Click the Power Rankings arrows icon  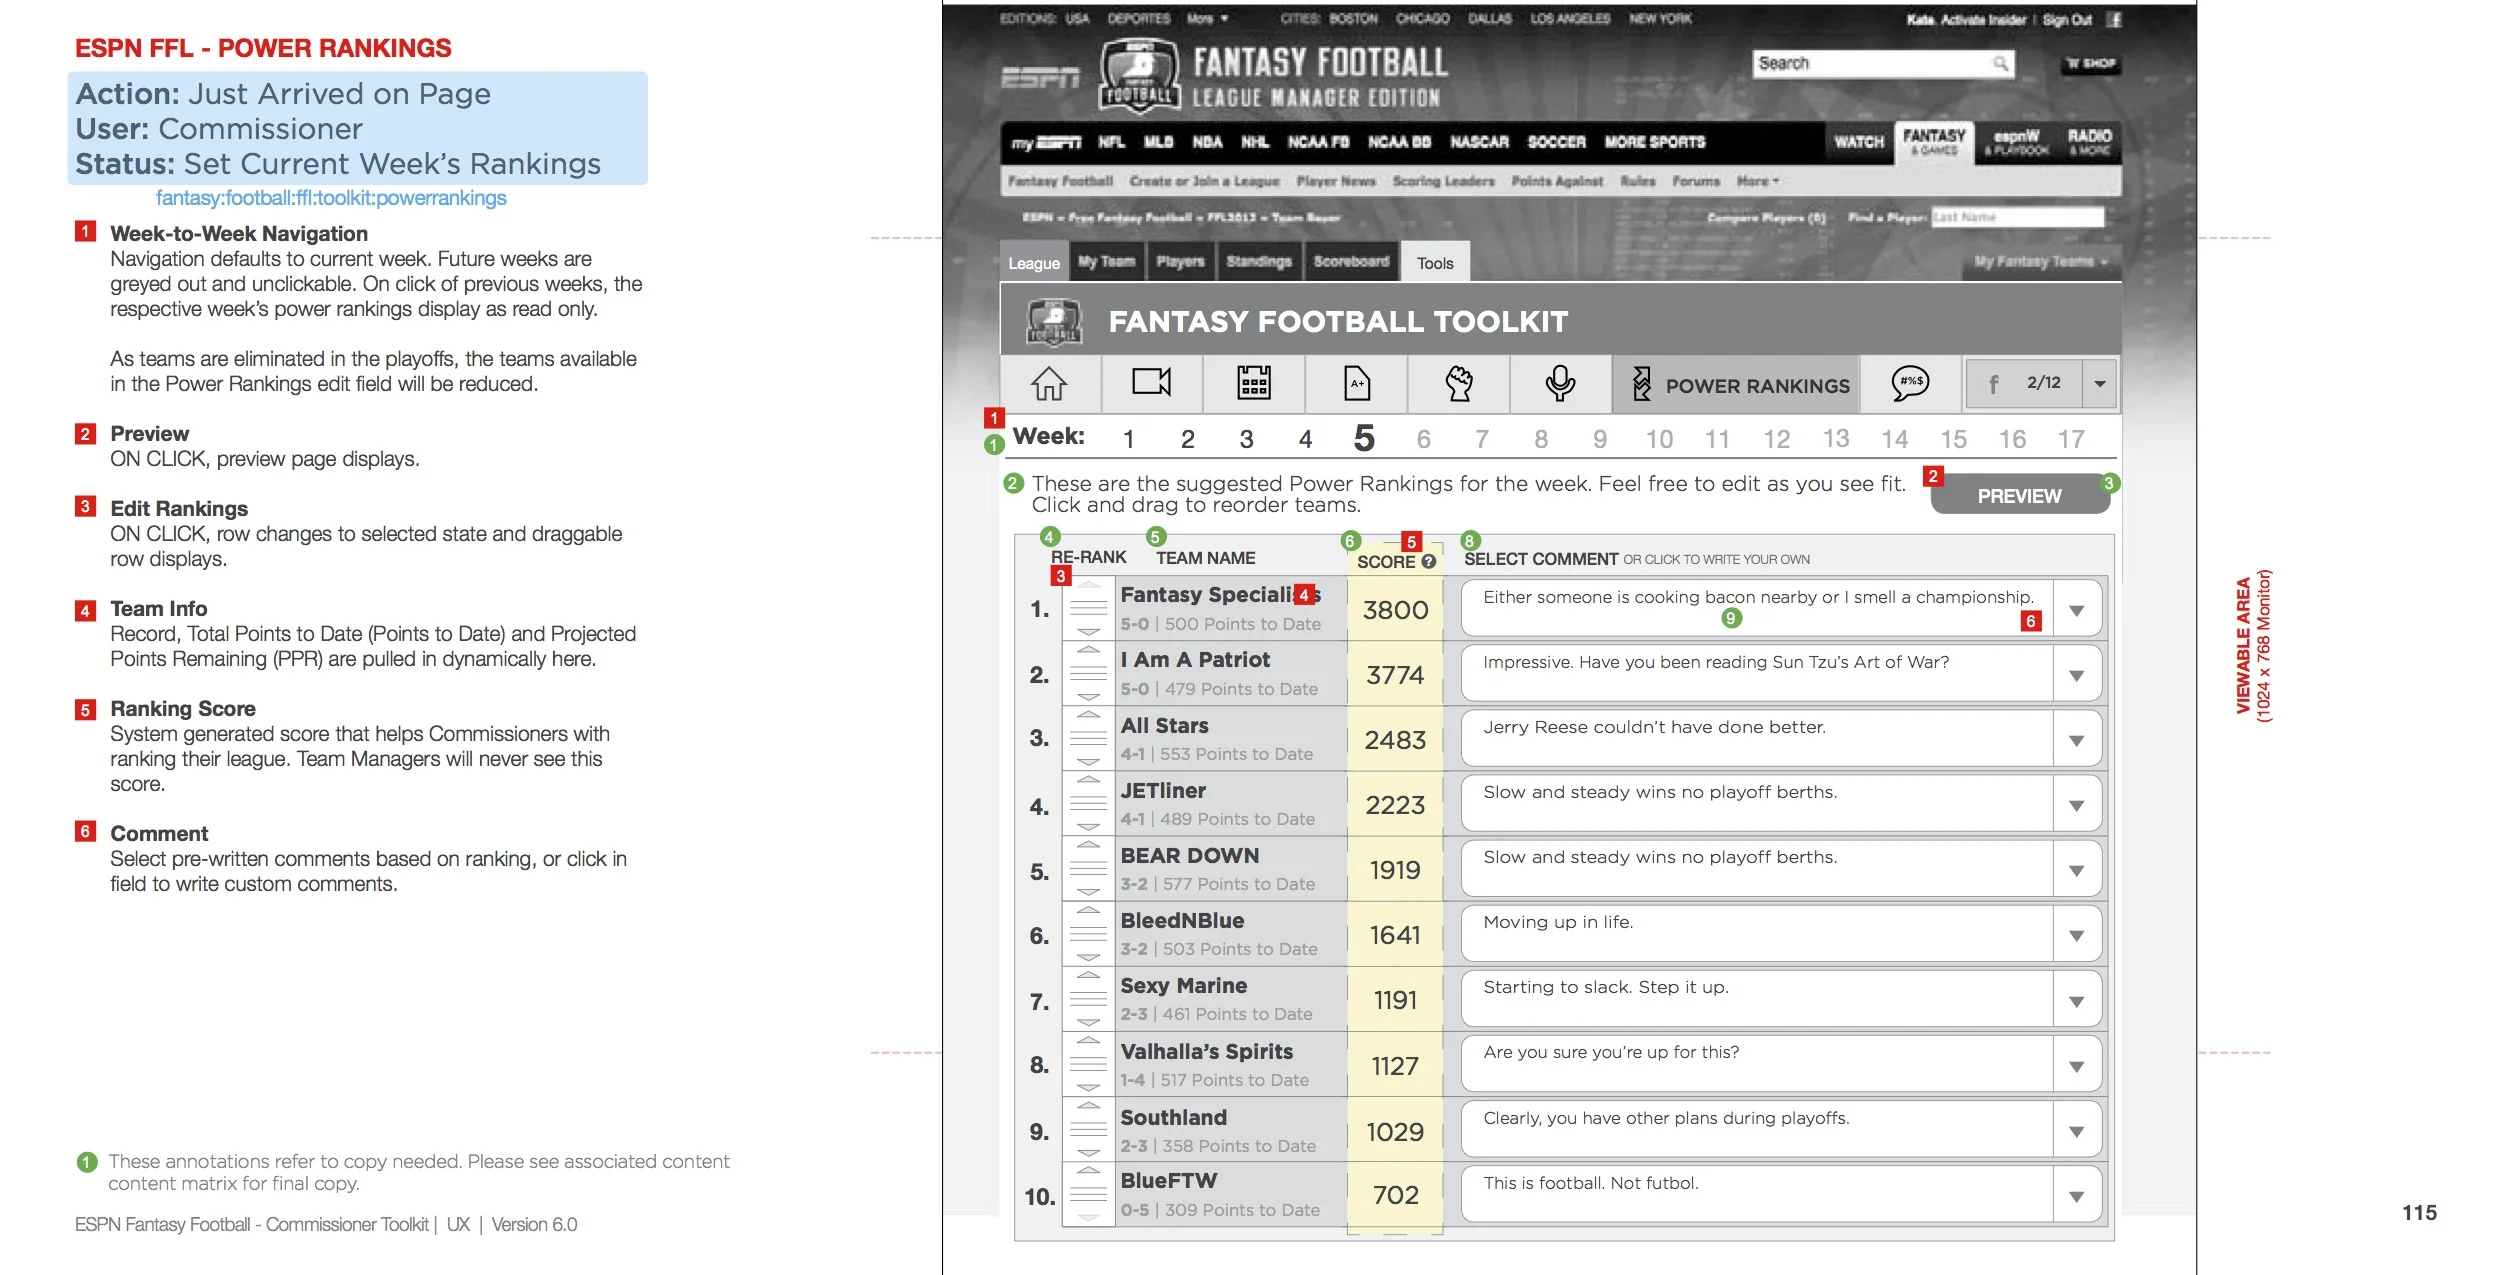tap(1641, 383)
